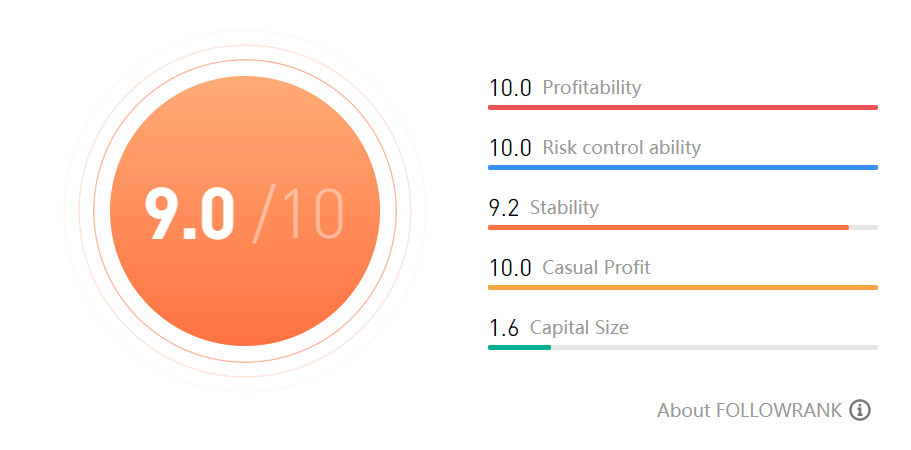Select the 9.0 overall score number
This screenshot has height=450, width=911.
[190, 213]
